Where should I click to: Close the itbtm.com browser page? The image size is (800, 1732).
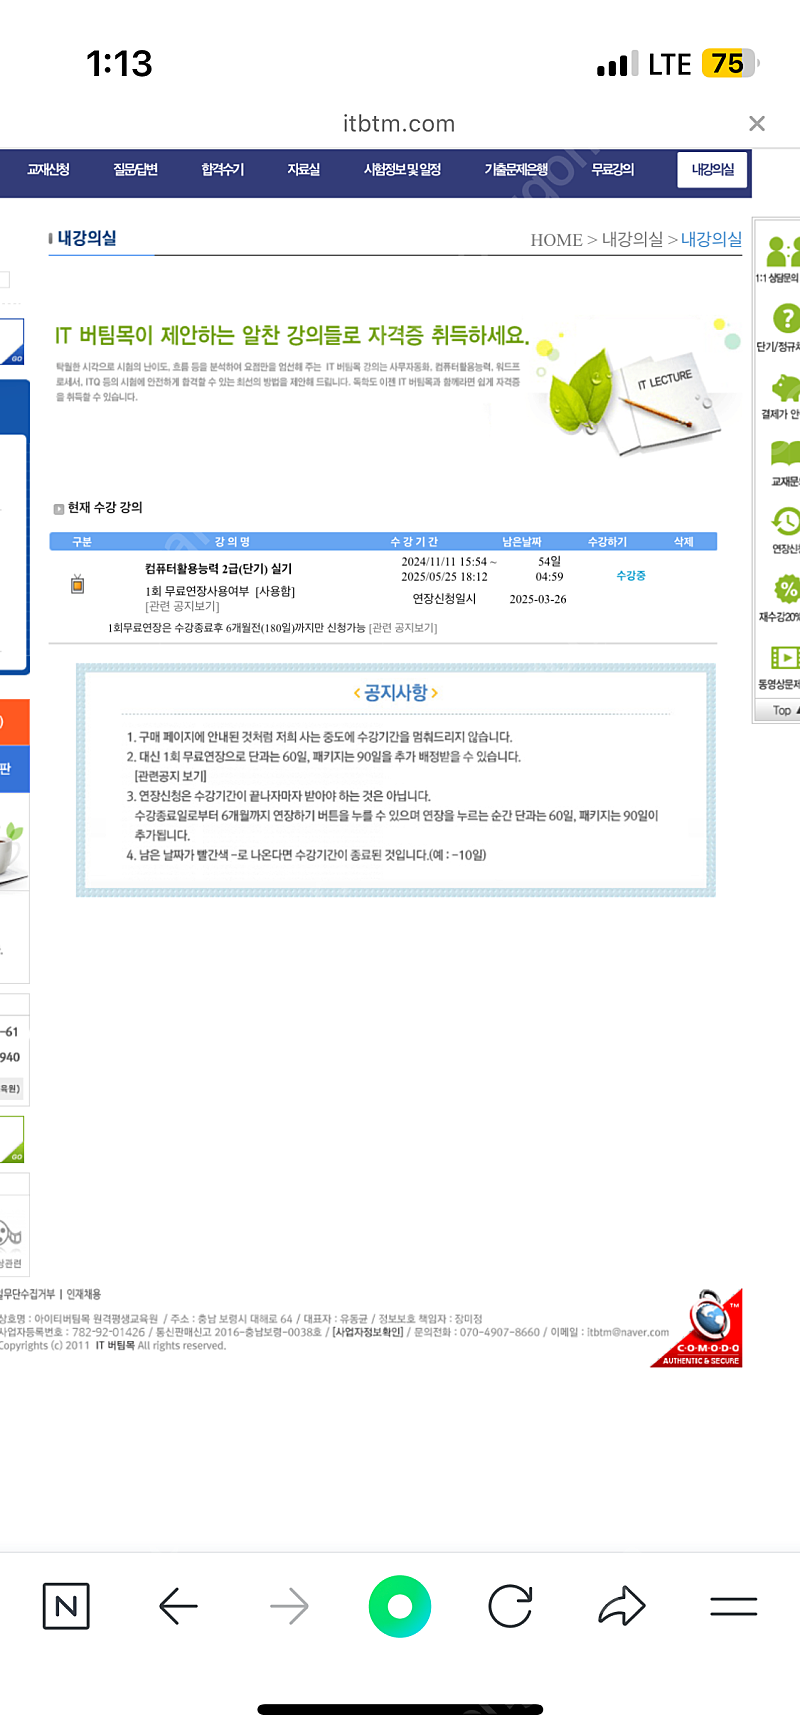pos(757,123)
